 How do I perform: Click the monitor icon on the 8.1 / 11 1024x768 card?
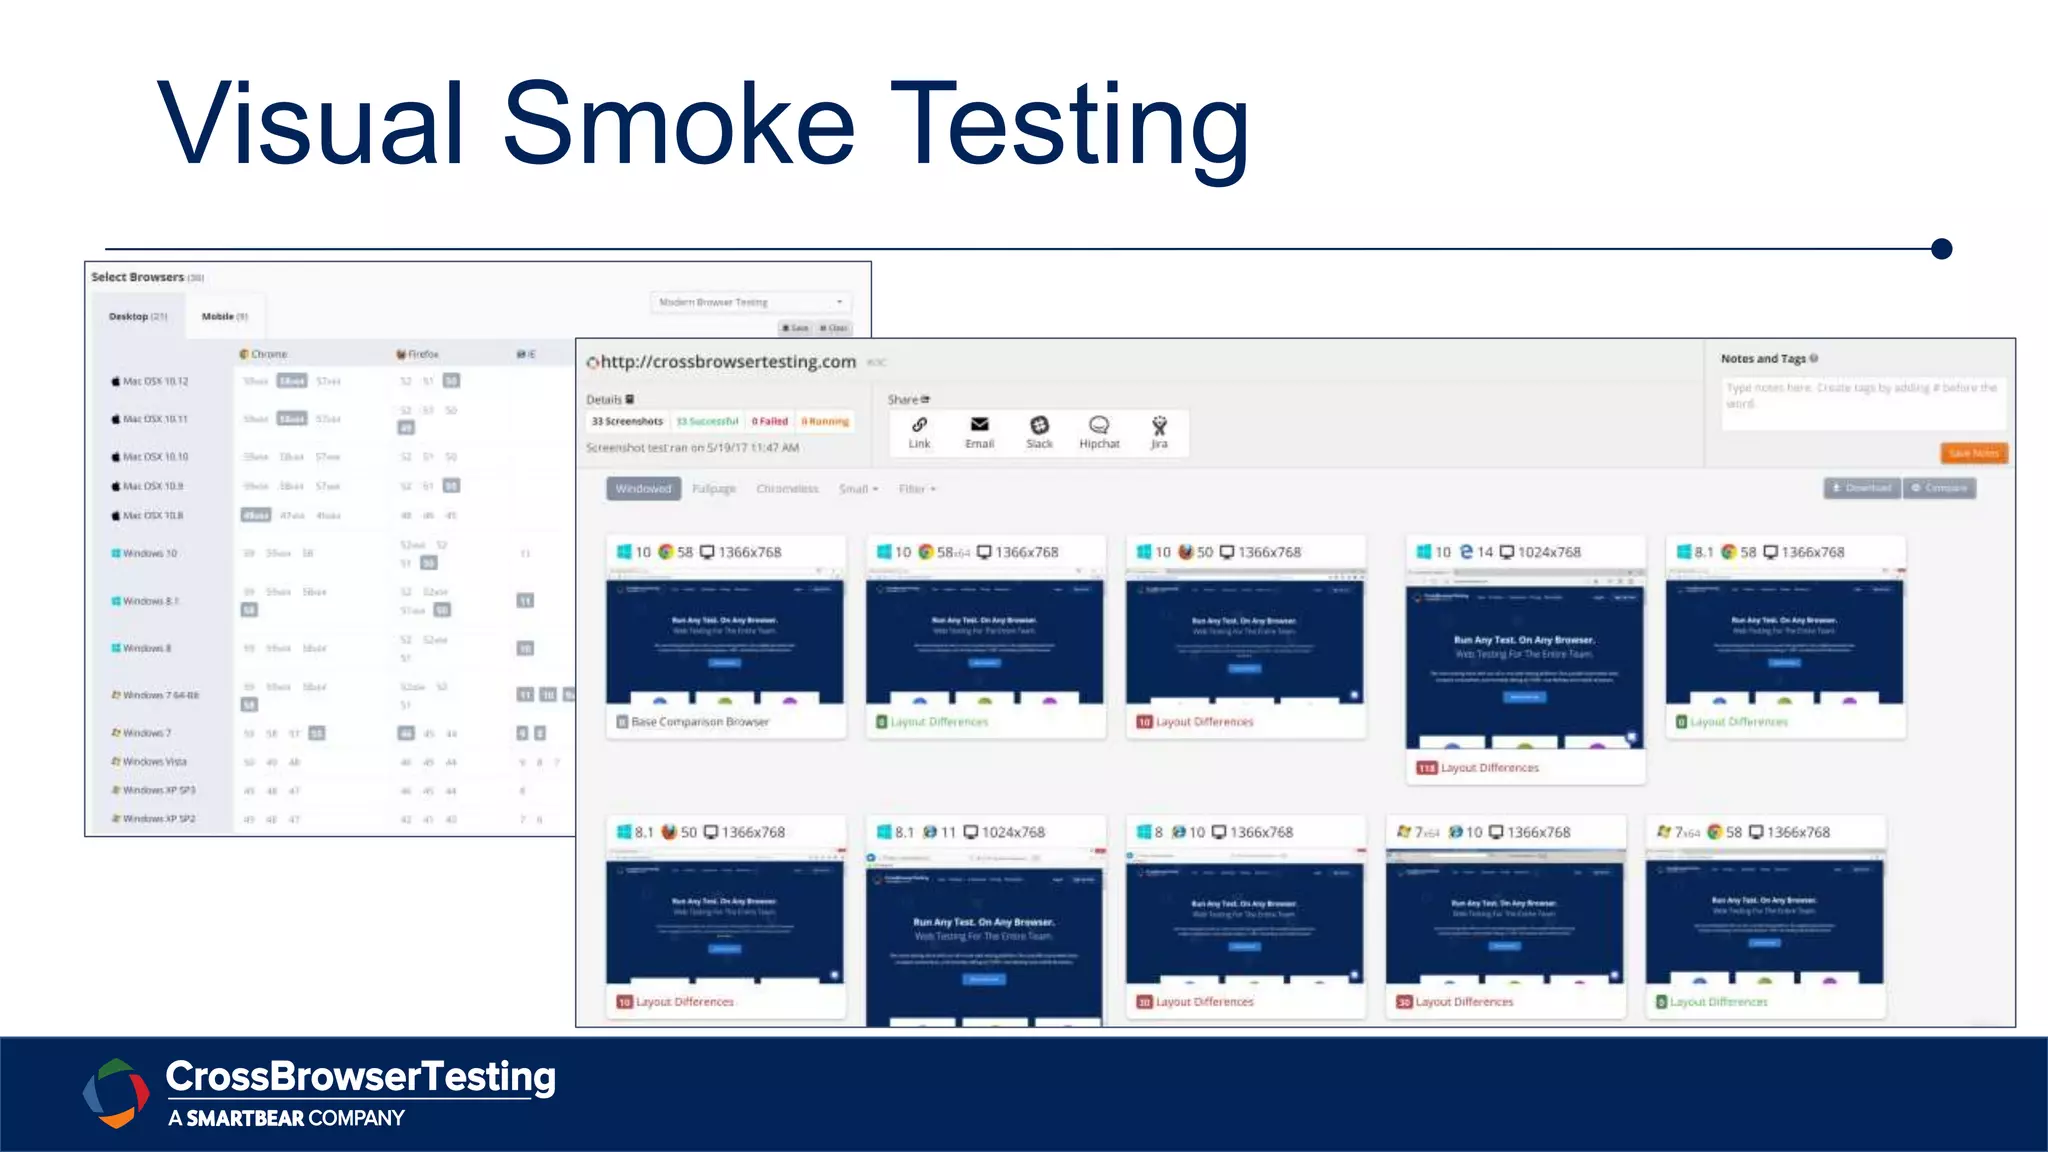coord(970,832)
